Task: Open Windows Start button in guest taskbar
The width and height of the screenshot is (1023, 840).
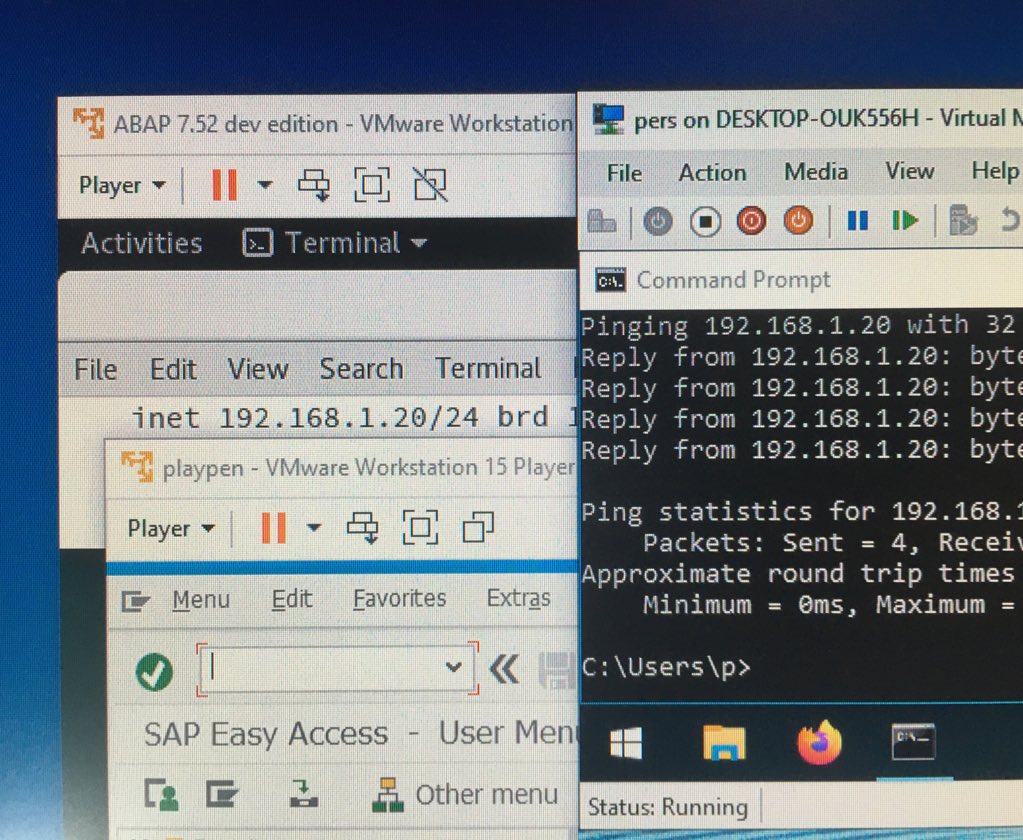Action: click(x=626, y=743)
